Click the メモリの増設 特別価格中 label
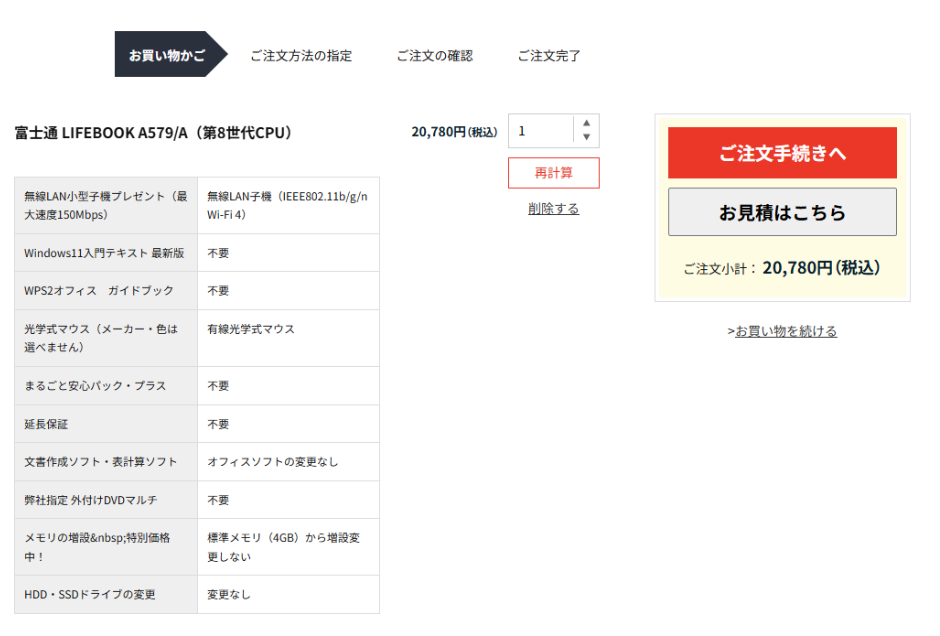This screenshot has height=636, width=940. tap(97, 547)
